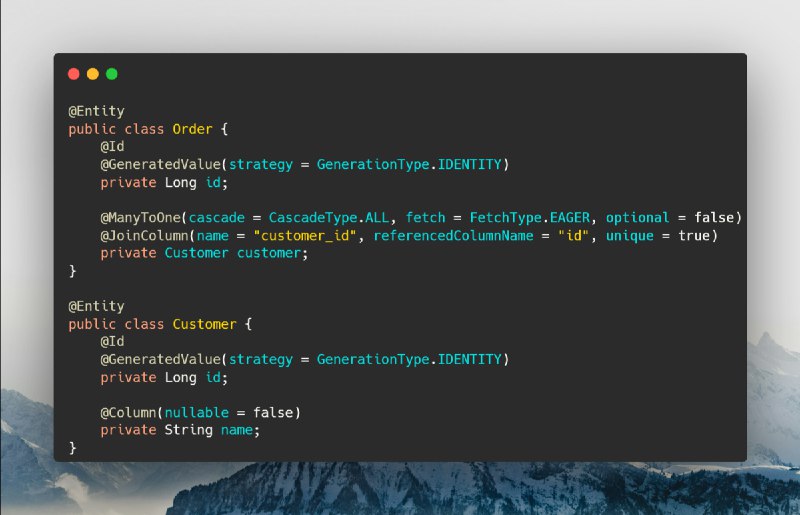Select "false" after nullable
800x515 pixels.
pyautogui.click(x=273, y=412)
